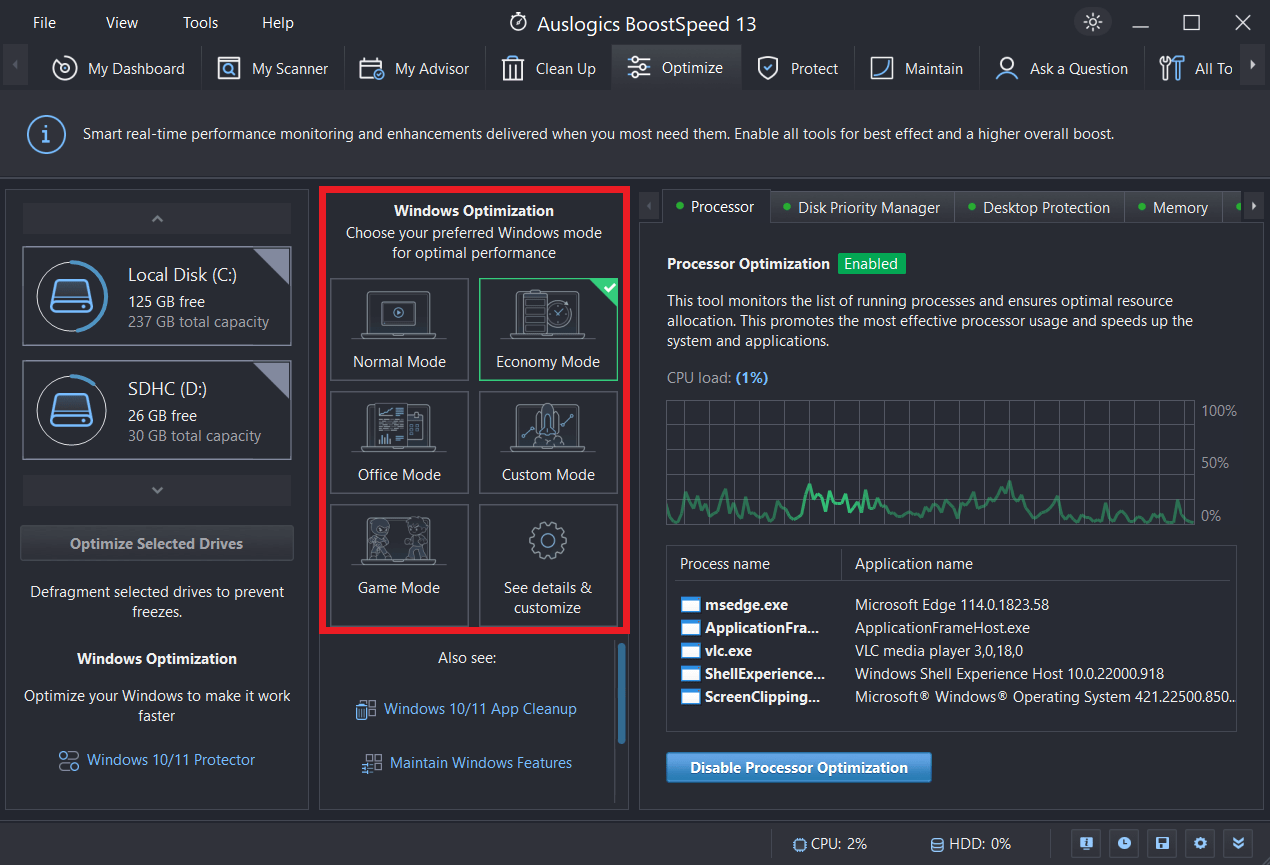Select the ApplicationFra... process row
The height and width of the screenshot is (865, 1270).
(x=957, y=628)
